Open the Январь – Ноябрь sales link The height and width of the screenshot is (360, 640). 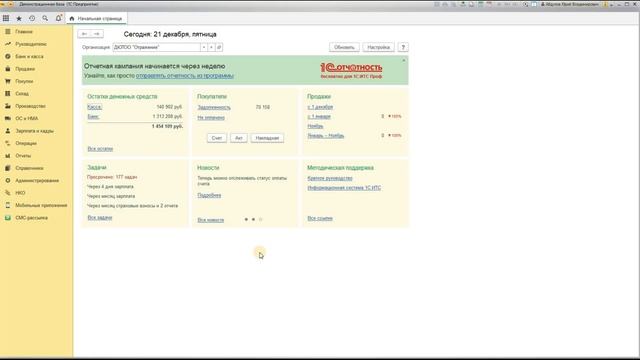pyautogui.click(x=326, y=136)
